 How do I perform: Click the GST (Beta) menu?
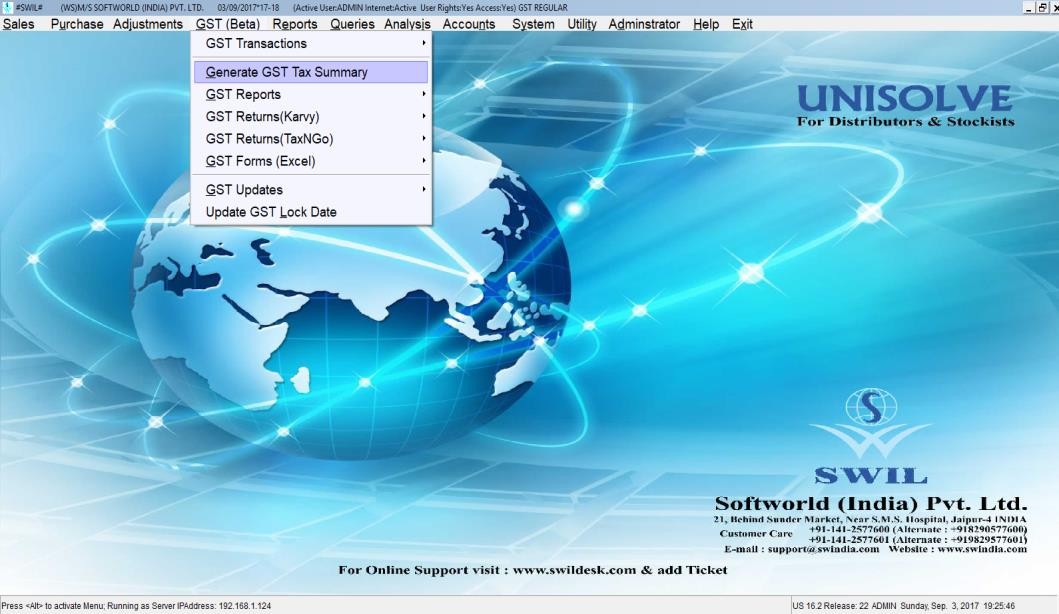click(x=228, y=24)
